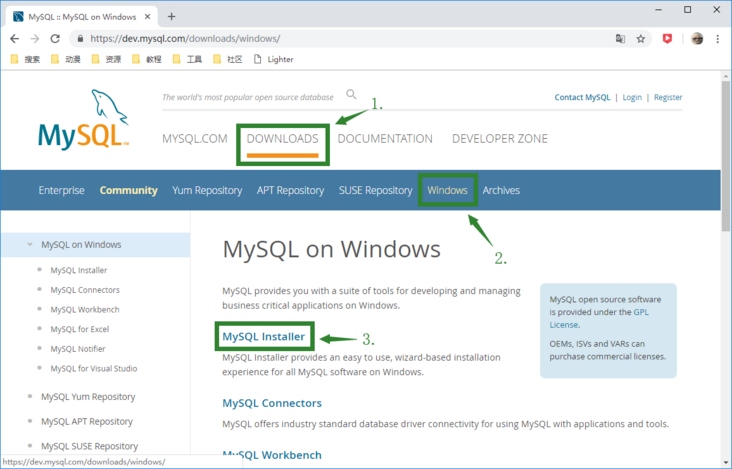This screenshot has width=732, height=469.
Task: Click the browser back arrow
Action: pos(14,39)
